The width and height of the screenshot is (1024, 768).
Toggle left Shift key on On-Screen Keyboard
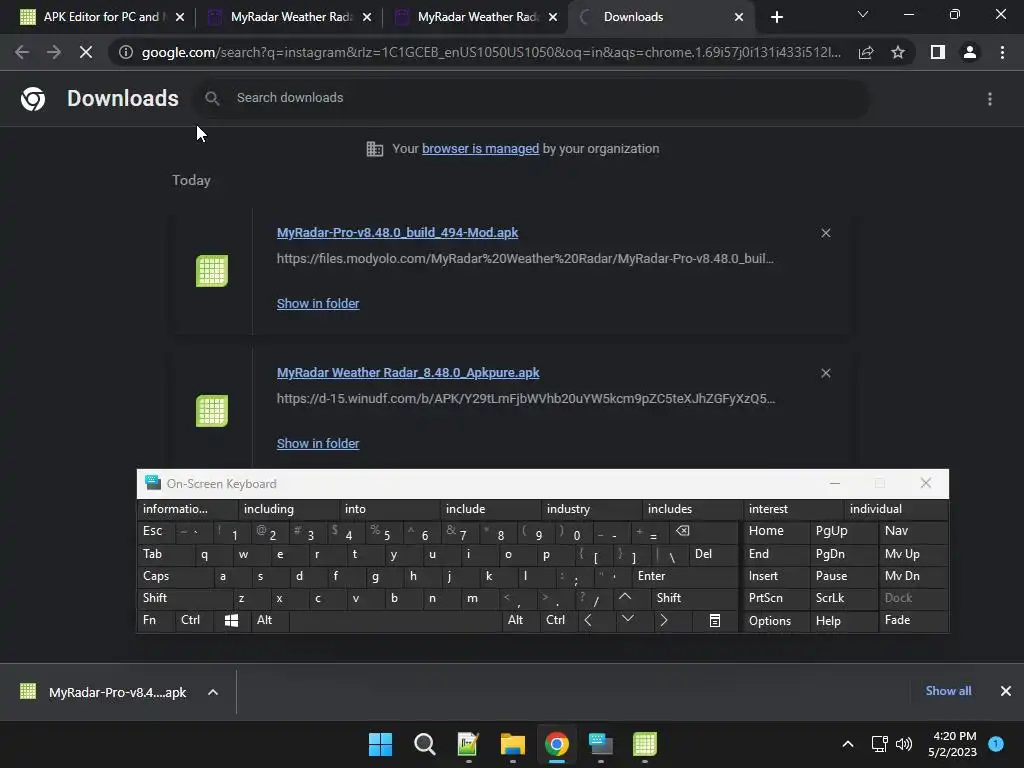(x=184, y=598)
